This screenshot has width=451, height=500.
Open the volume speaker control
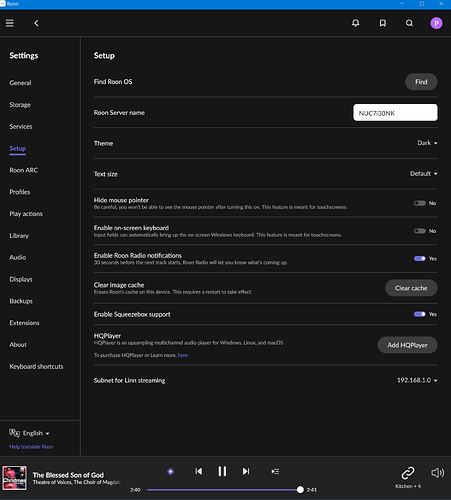437,473
